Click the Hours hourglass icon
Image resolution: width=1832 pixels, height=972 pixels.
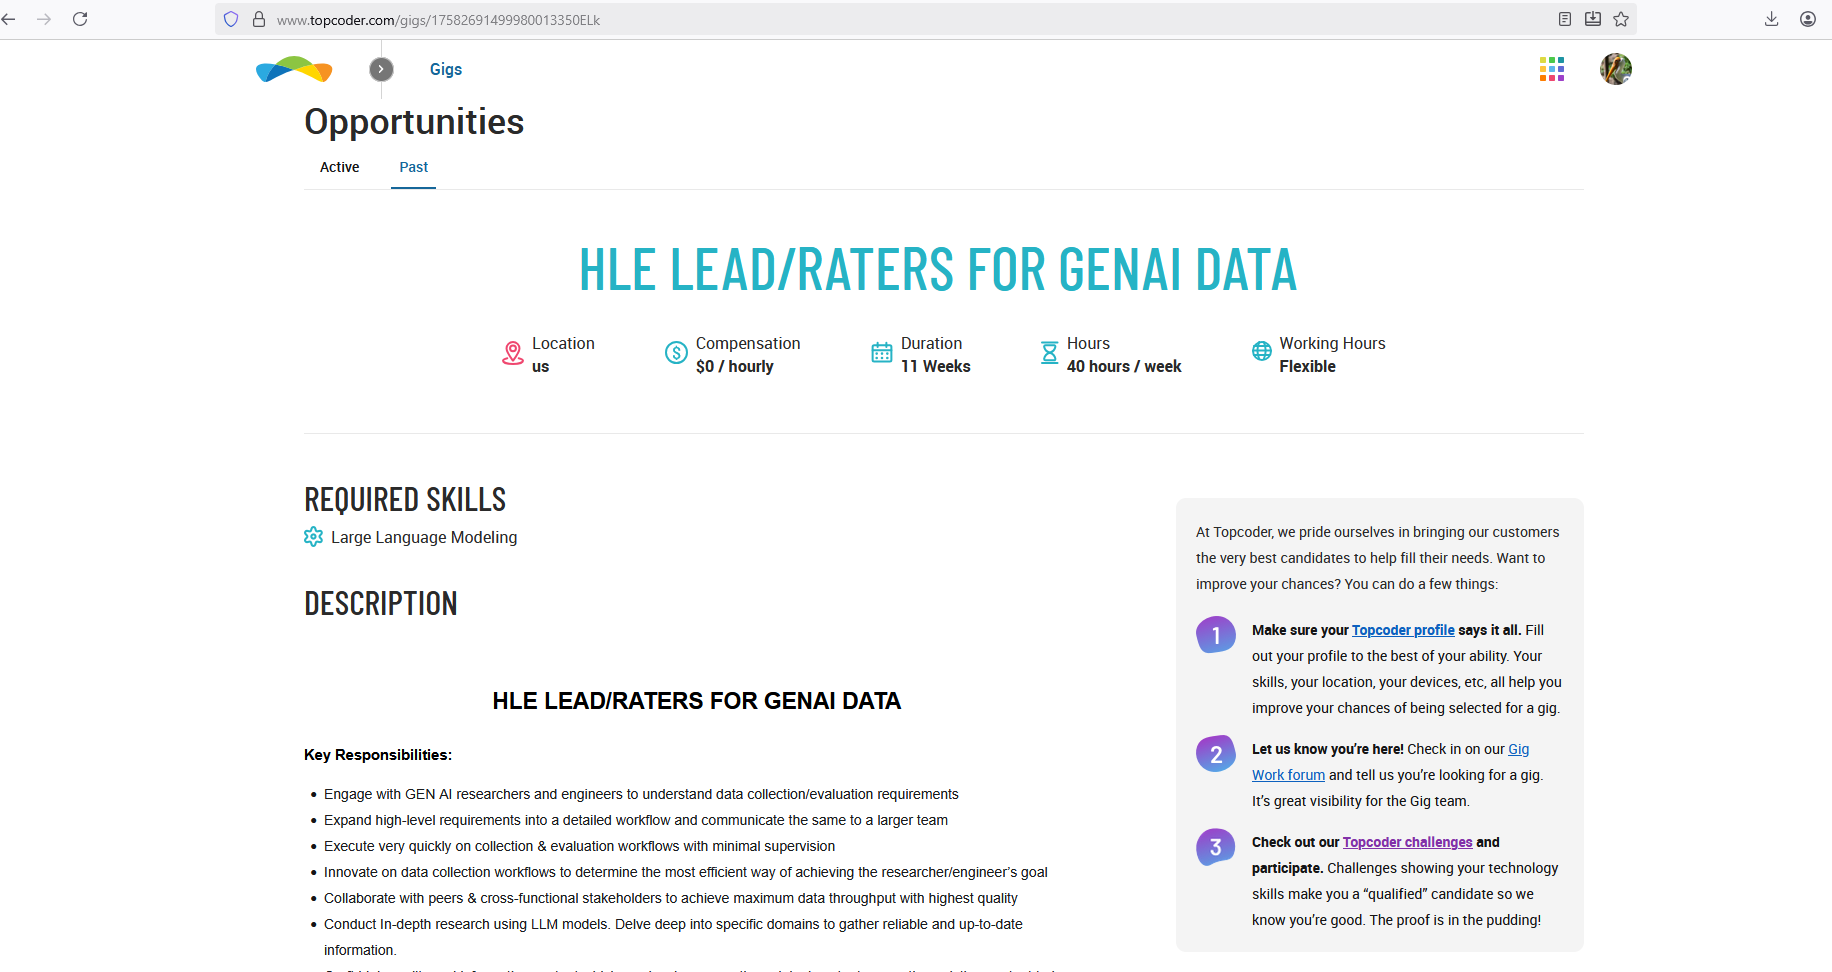click(1049, 352)
